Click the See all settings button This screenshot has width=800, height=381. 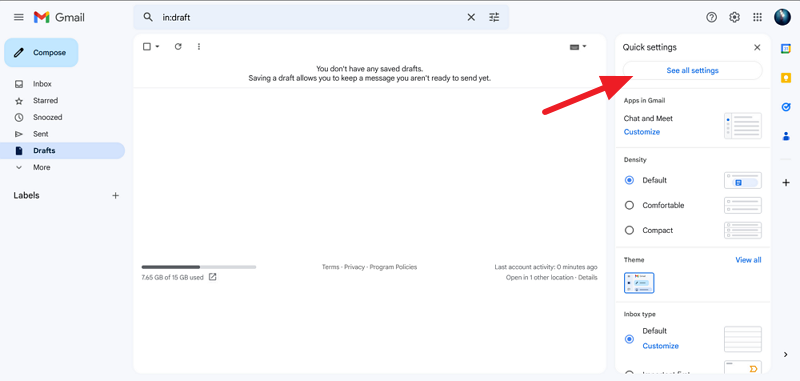[x=692, y=70]
